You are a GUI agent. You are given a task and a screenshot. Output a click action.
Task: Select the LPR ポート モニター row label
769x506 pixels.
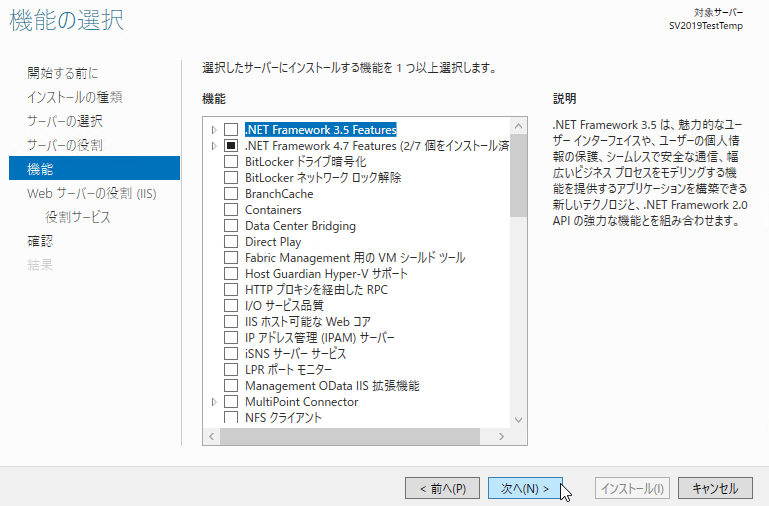pos(288,370)
